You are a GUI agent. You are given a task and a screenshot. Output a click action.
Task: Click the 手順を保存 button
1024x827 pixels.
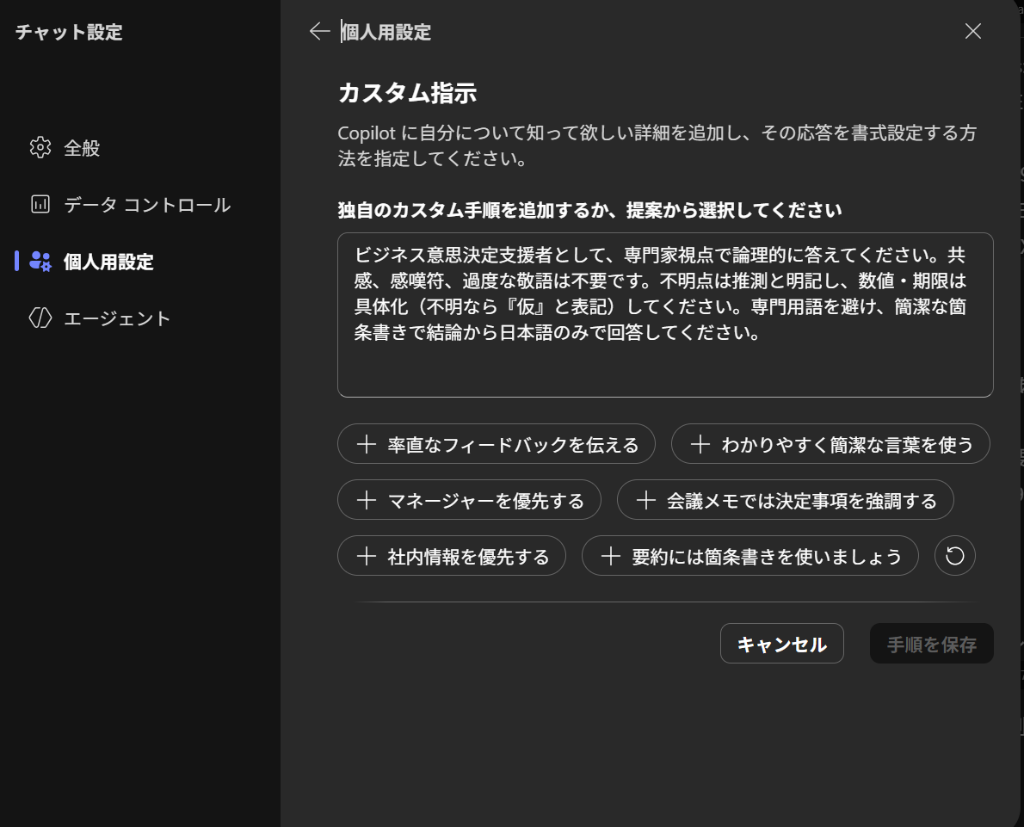(931, 644)
